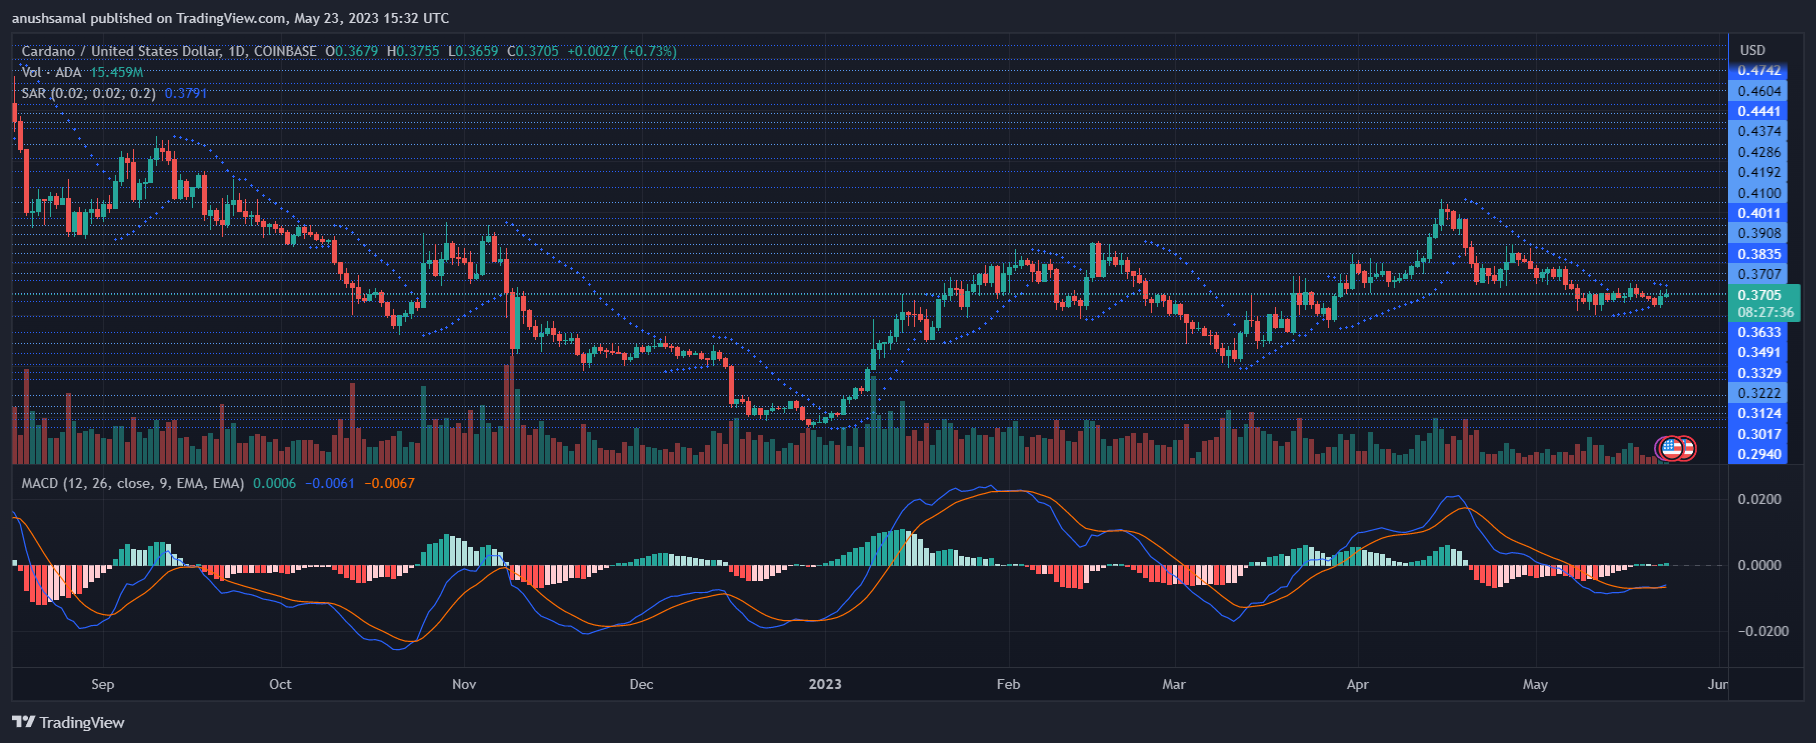Image resolution: width=1816 pixels, height=743 pixels.
Task: Open the USD currency selector on price axis
Action: click(x=1752, y=50)
